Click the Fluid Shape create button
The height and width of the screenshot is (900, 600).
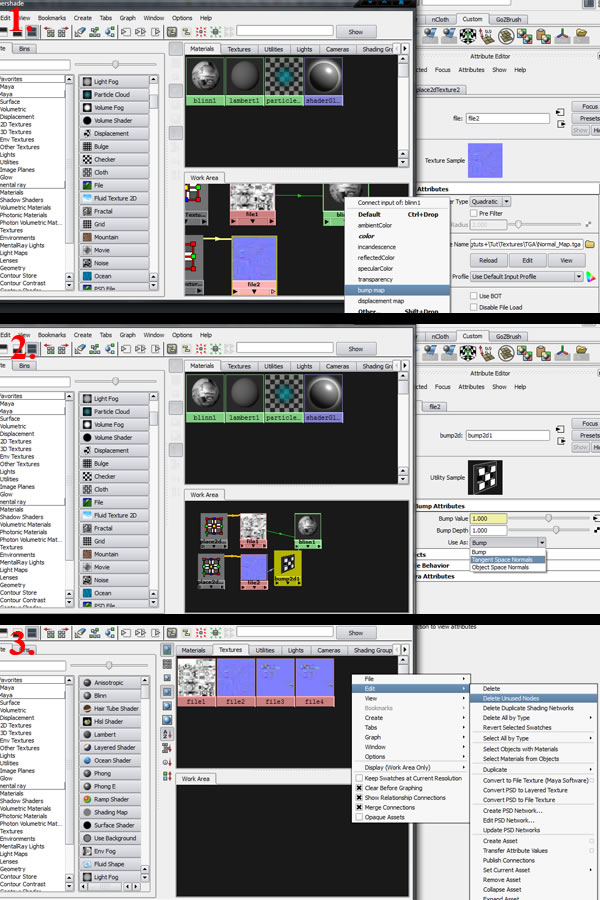tap(110, 864)
